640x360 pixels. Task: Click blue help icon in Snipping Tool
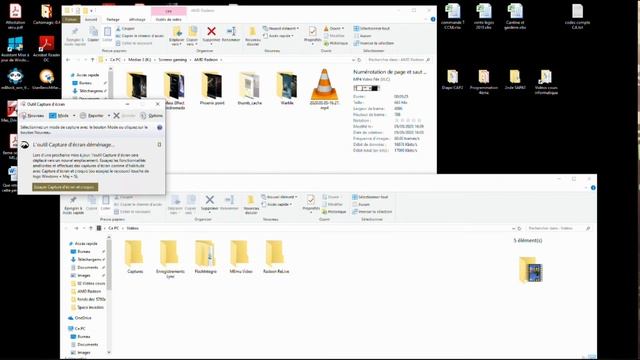160,128
